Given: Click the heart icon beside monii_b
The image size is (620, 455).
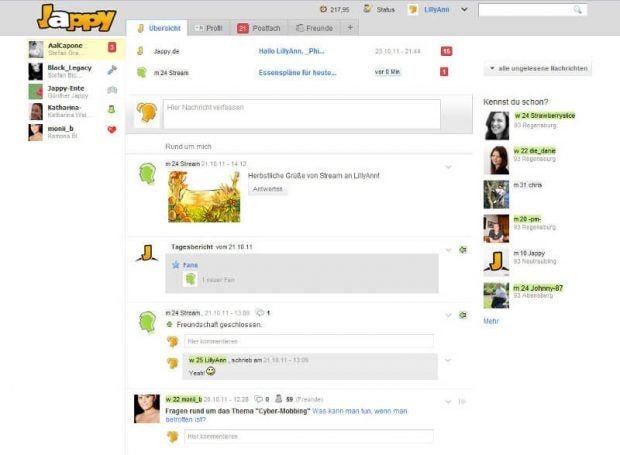Looking at the screenshot, I should (112, 130).
